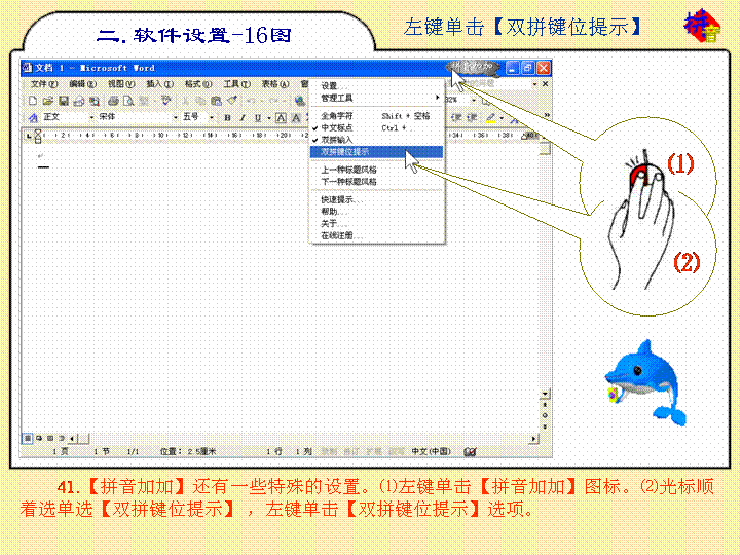This screenshot has width=740, height=555.
Task: Click the Italic formatting button
Action: [x=241, y=117]
